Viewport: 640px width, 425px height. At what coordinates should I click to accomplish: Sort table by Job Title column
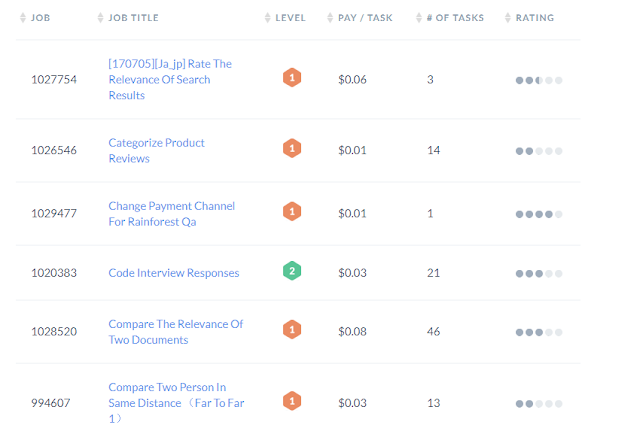[134, 18]
